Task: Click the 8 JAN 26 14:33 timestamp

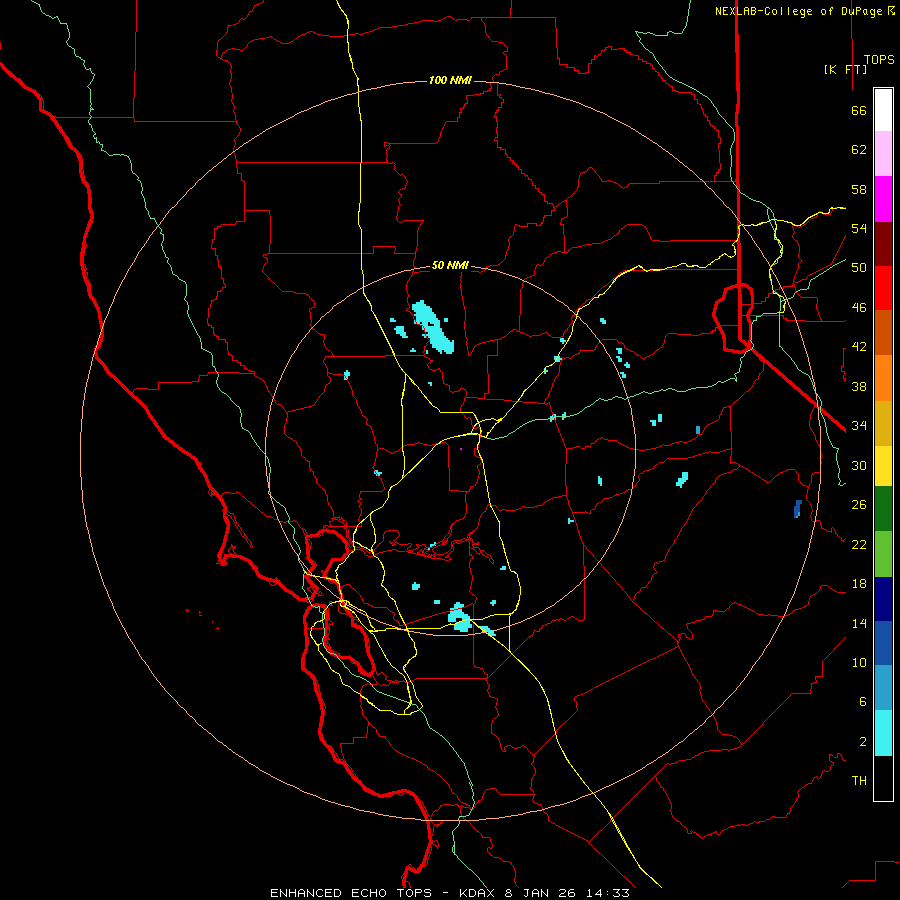Action: 567,893
